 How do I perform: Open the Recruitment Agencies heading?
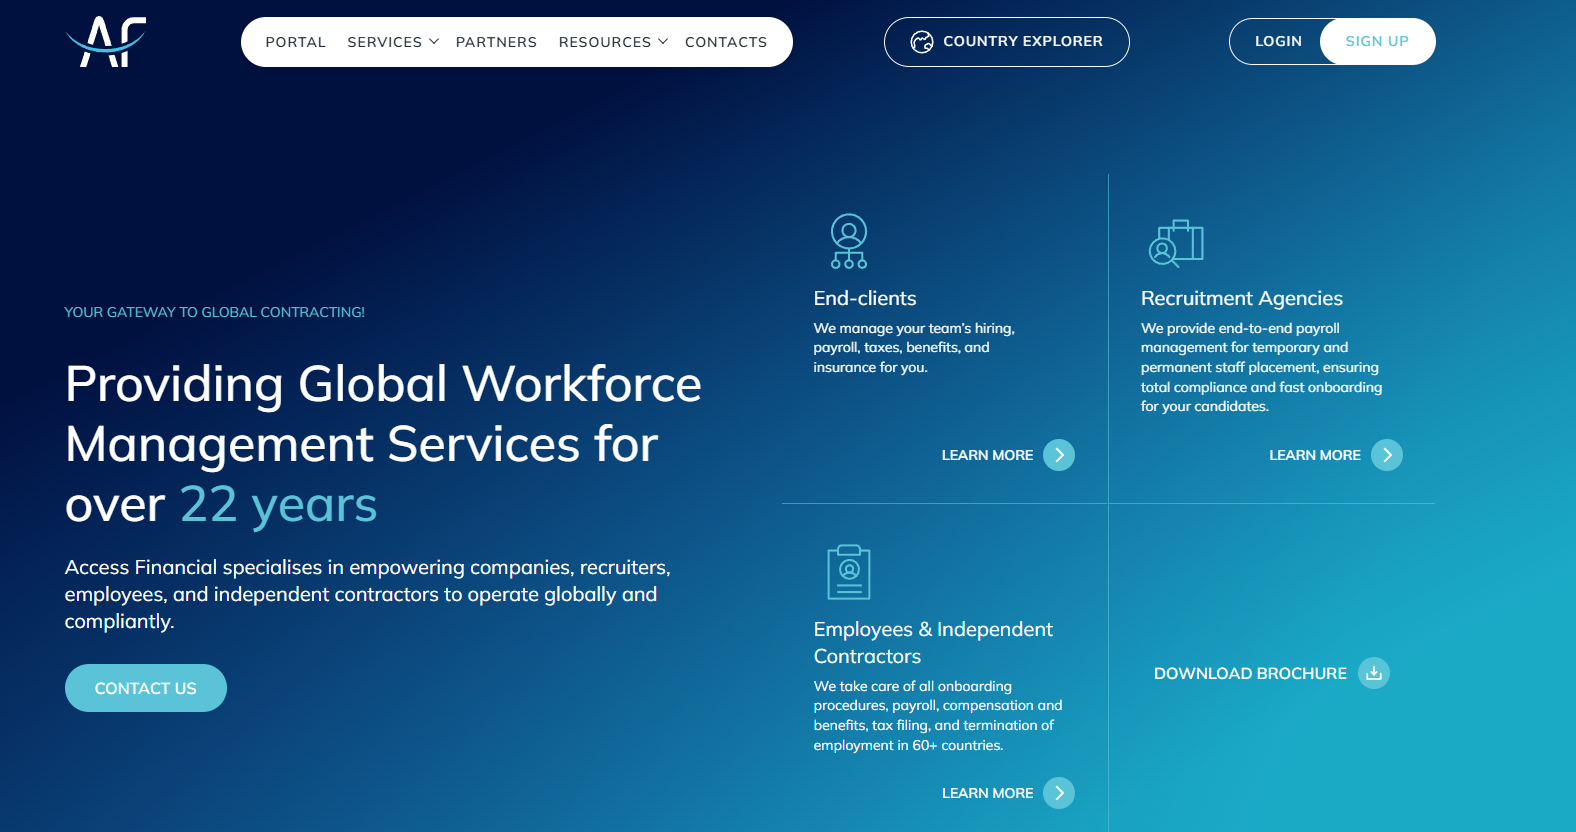pos(1241,298)
